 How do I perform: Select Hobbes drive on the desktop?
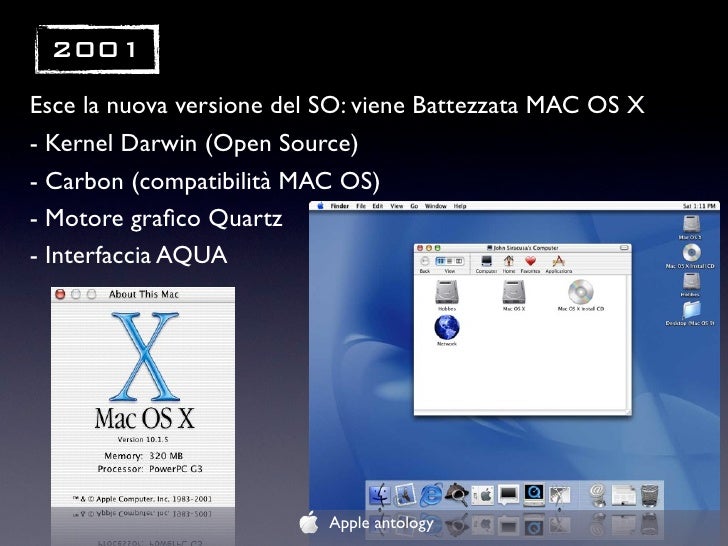coord(690,284)
